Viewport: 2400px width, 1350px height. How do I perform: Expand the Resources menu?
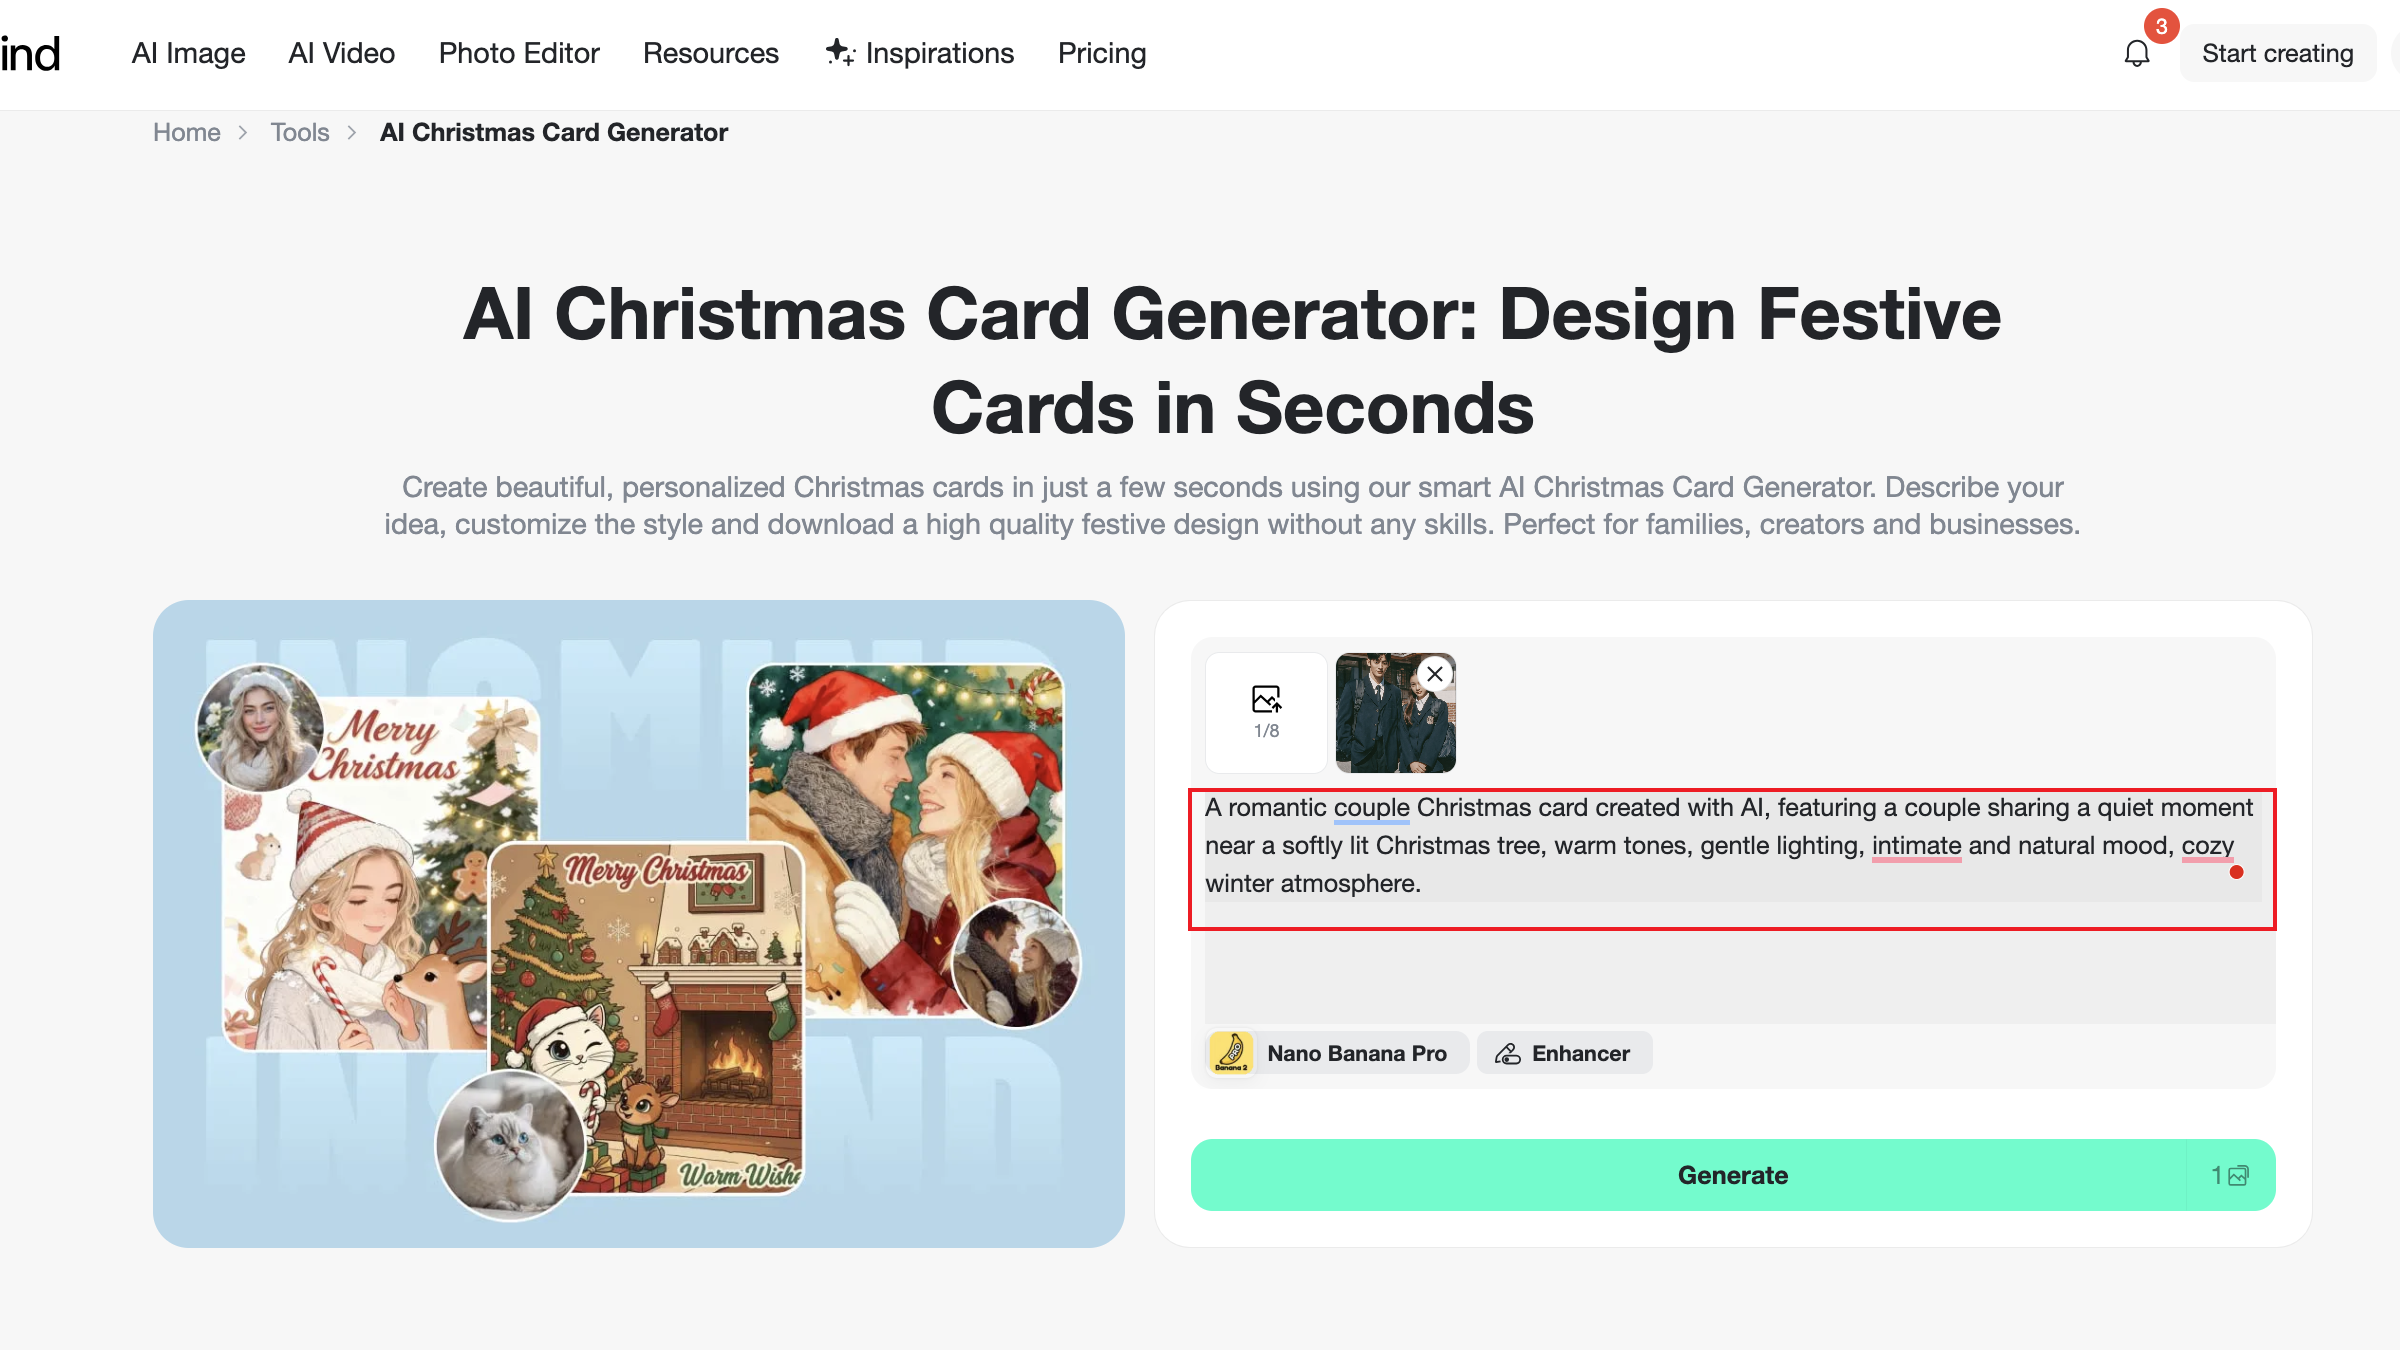(x=710, y=53)
